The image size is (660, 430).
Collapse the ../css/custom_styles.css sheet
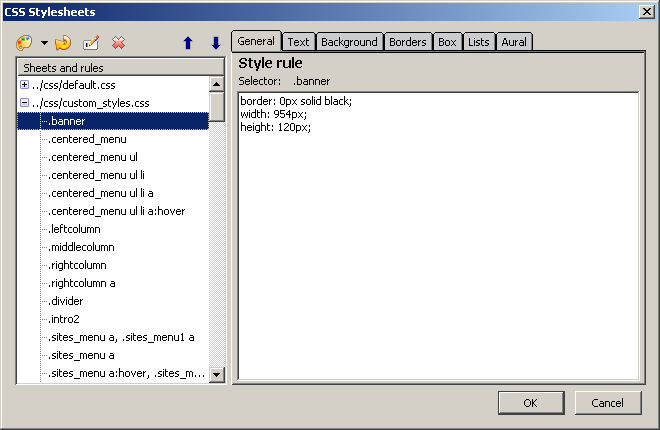(x=24, y=103)
